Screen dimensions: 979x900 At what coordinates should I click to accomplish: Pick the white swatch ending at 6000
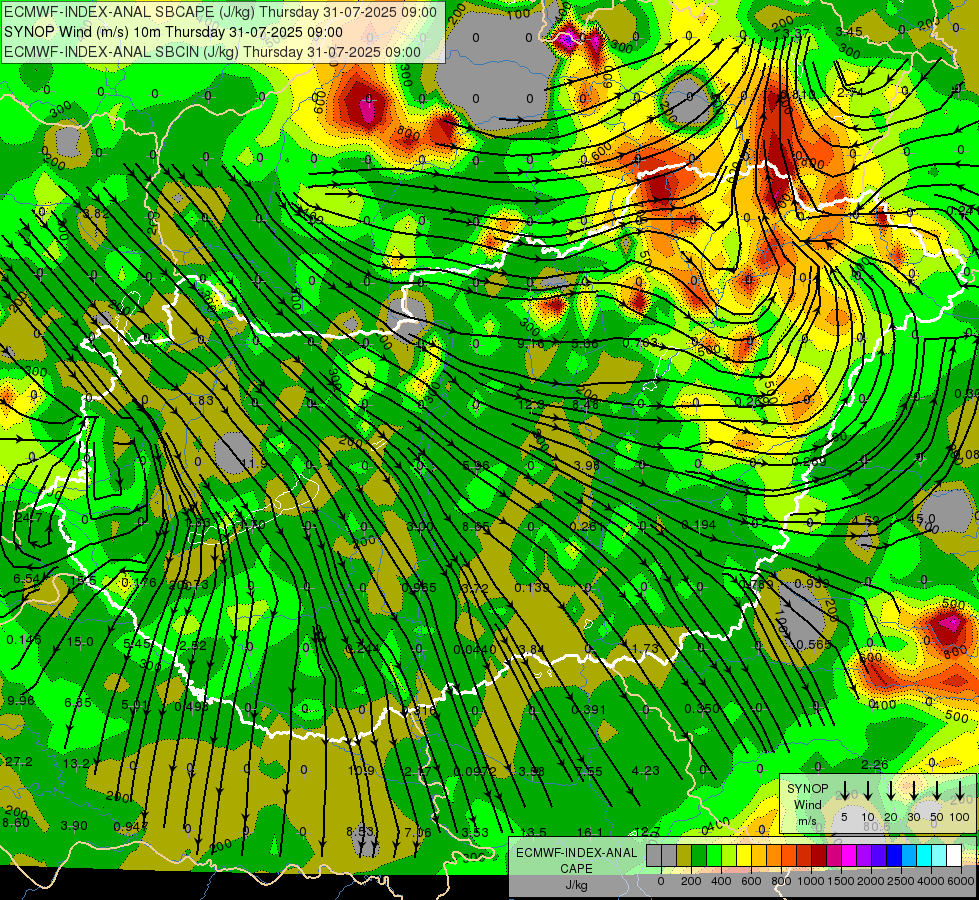coord(953,856)
